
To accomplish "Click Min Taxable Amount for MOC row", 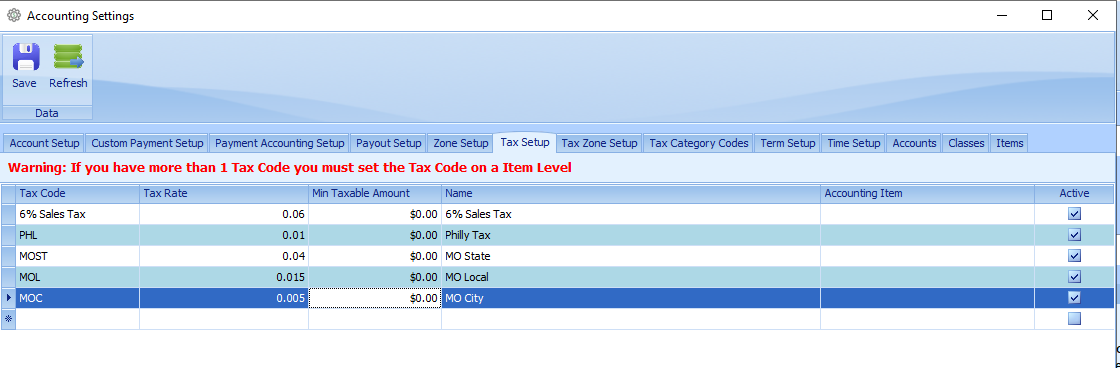I will 375,297.
